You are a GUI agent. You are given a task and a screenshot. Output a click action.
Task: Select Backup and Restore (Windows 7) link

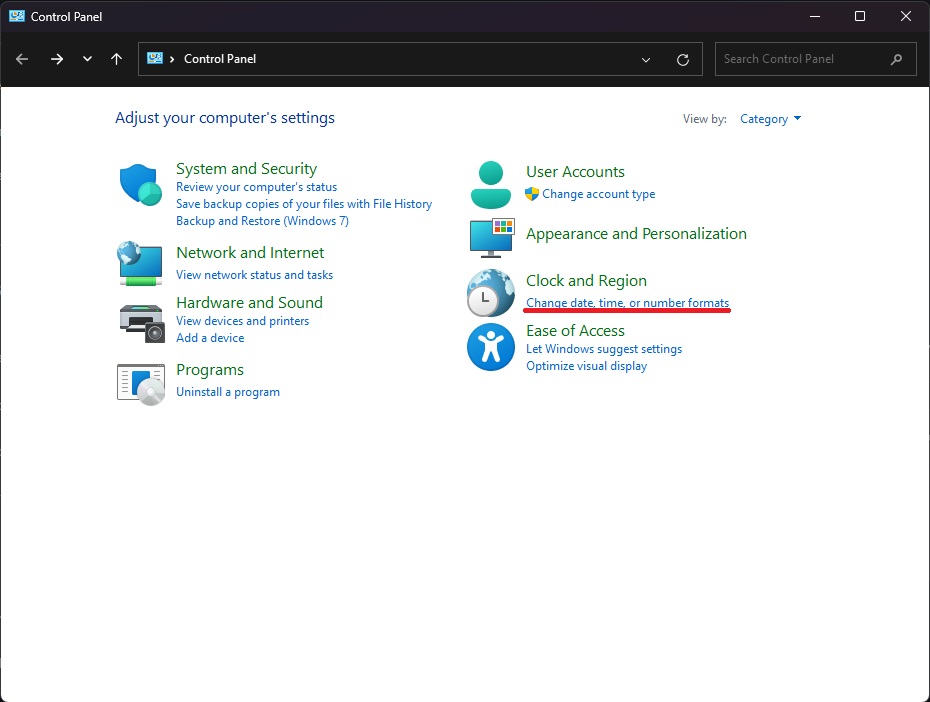click(262, 221)
